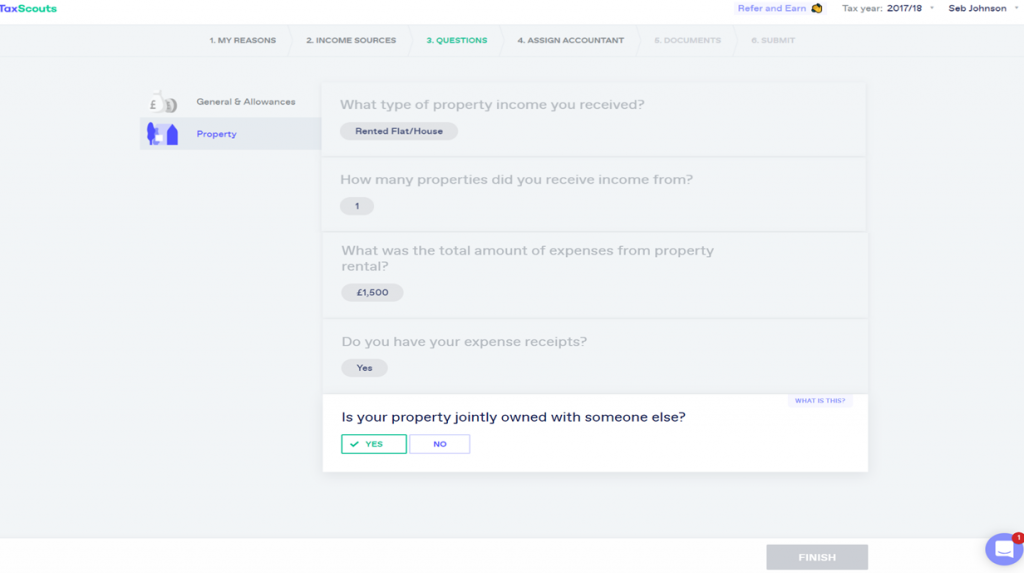Open the WHAT IS THIS? help link
This screenshot has height=573, width=1024.
click(x=820, y=401)
